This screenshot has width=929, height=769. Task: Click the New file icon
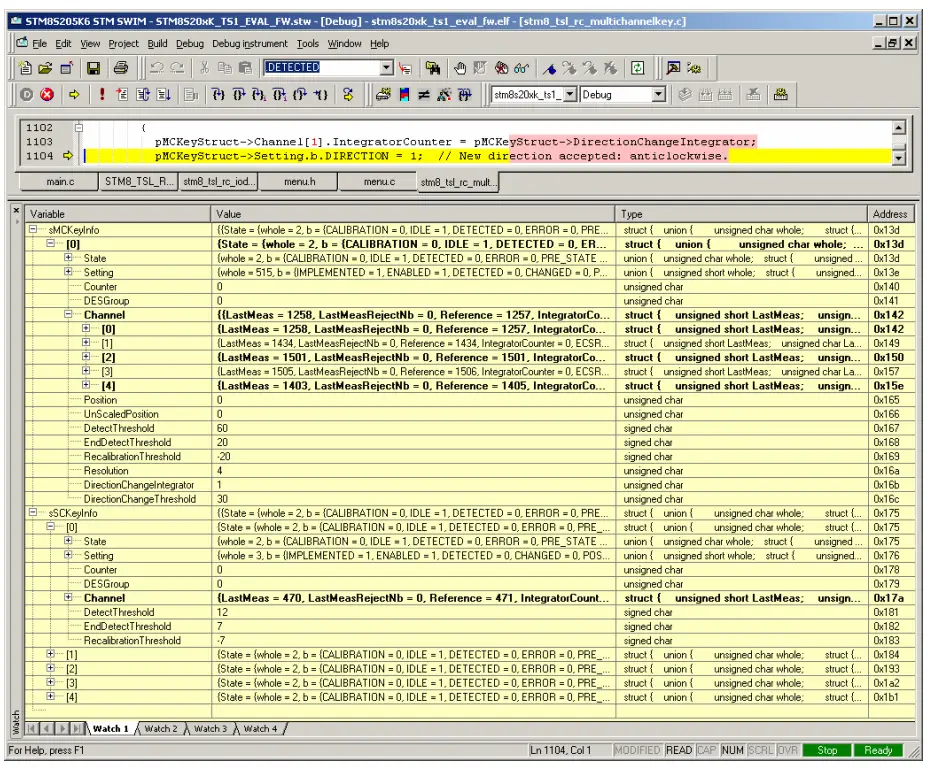click(x=26, y=68)
